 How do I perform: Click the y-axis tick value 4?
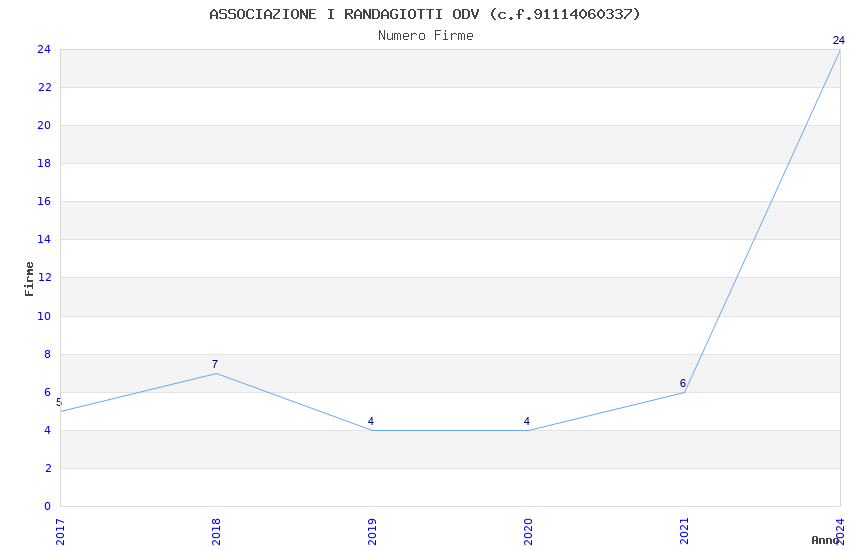(48, 430)
